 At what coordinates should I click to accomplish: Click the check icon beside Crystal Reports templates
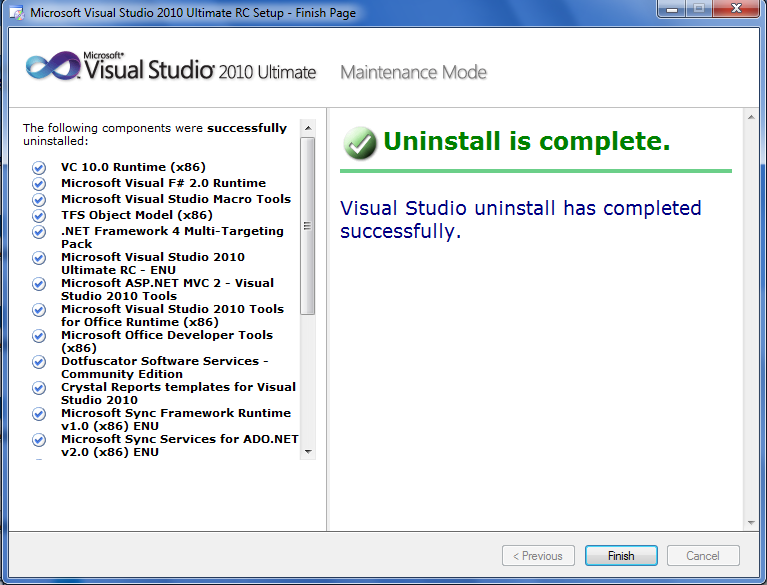click(39, 388)
